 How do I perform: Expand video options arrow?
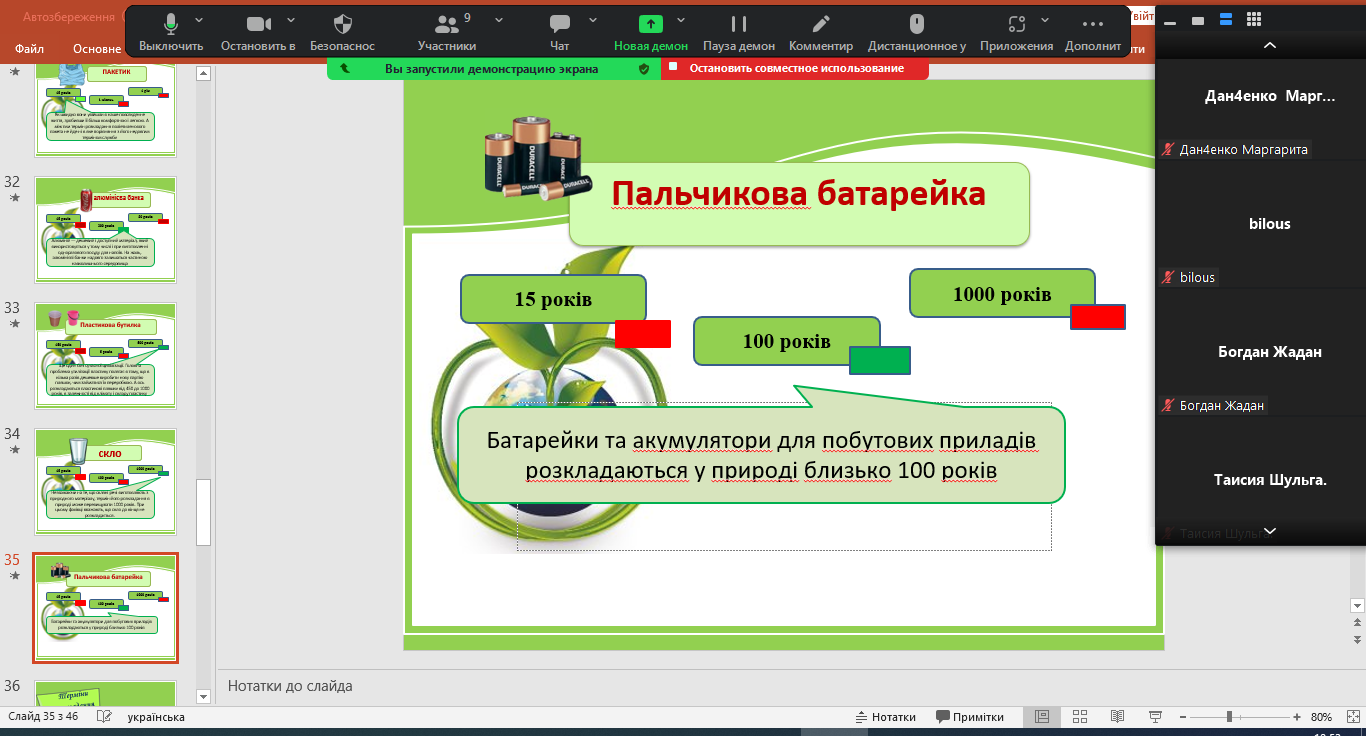pyautogui.click(x=291, y=20)
